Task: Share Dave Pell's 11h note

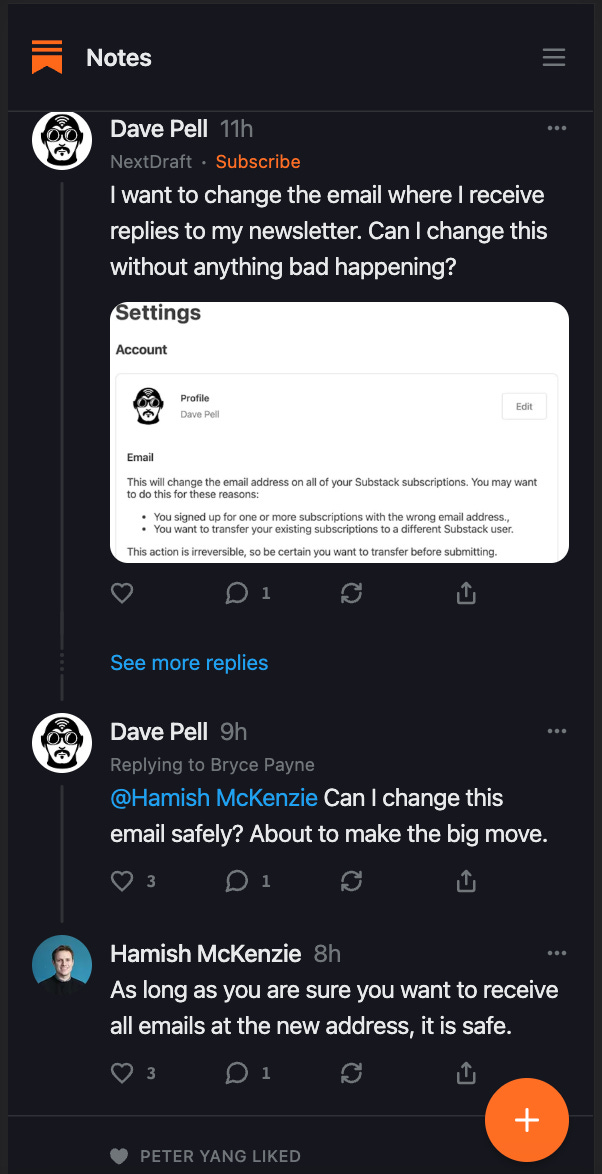Action: pos(466,594)
